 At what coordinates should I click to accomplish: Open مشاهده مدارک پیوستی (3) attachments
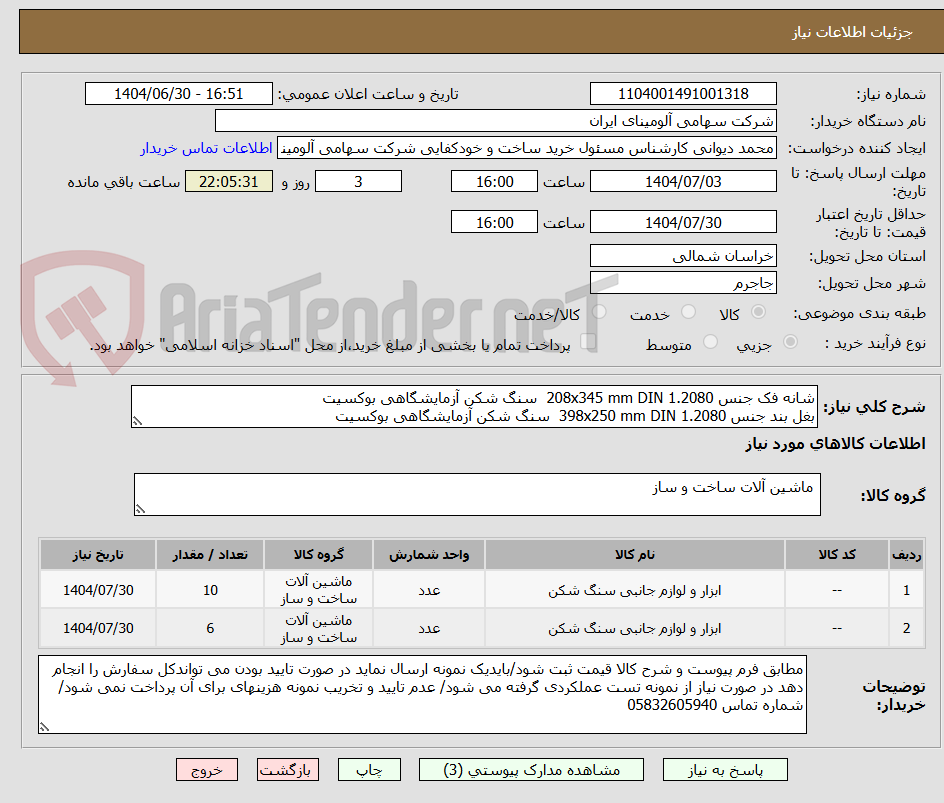pos(532,769)
